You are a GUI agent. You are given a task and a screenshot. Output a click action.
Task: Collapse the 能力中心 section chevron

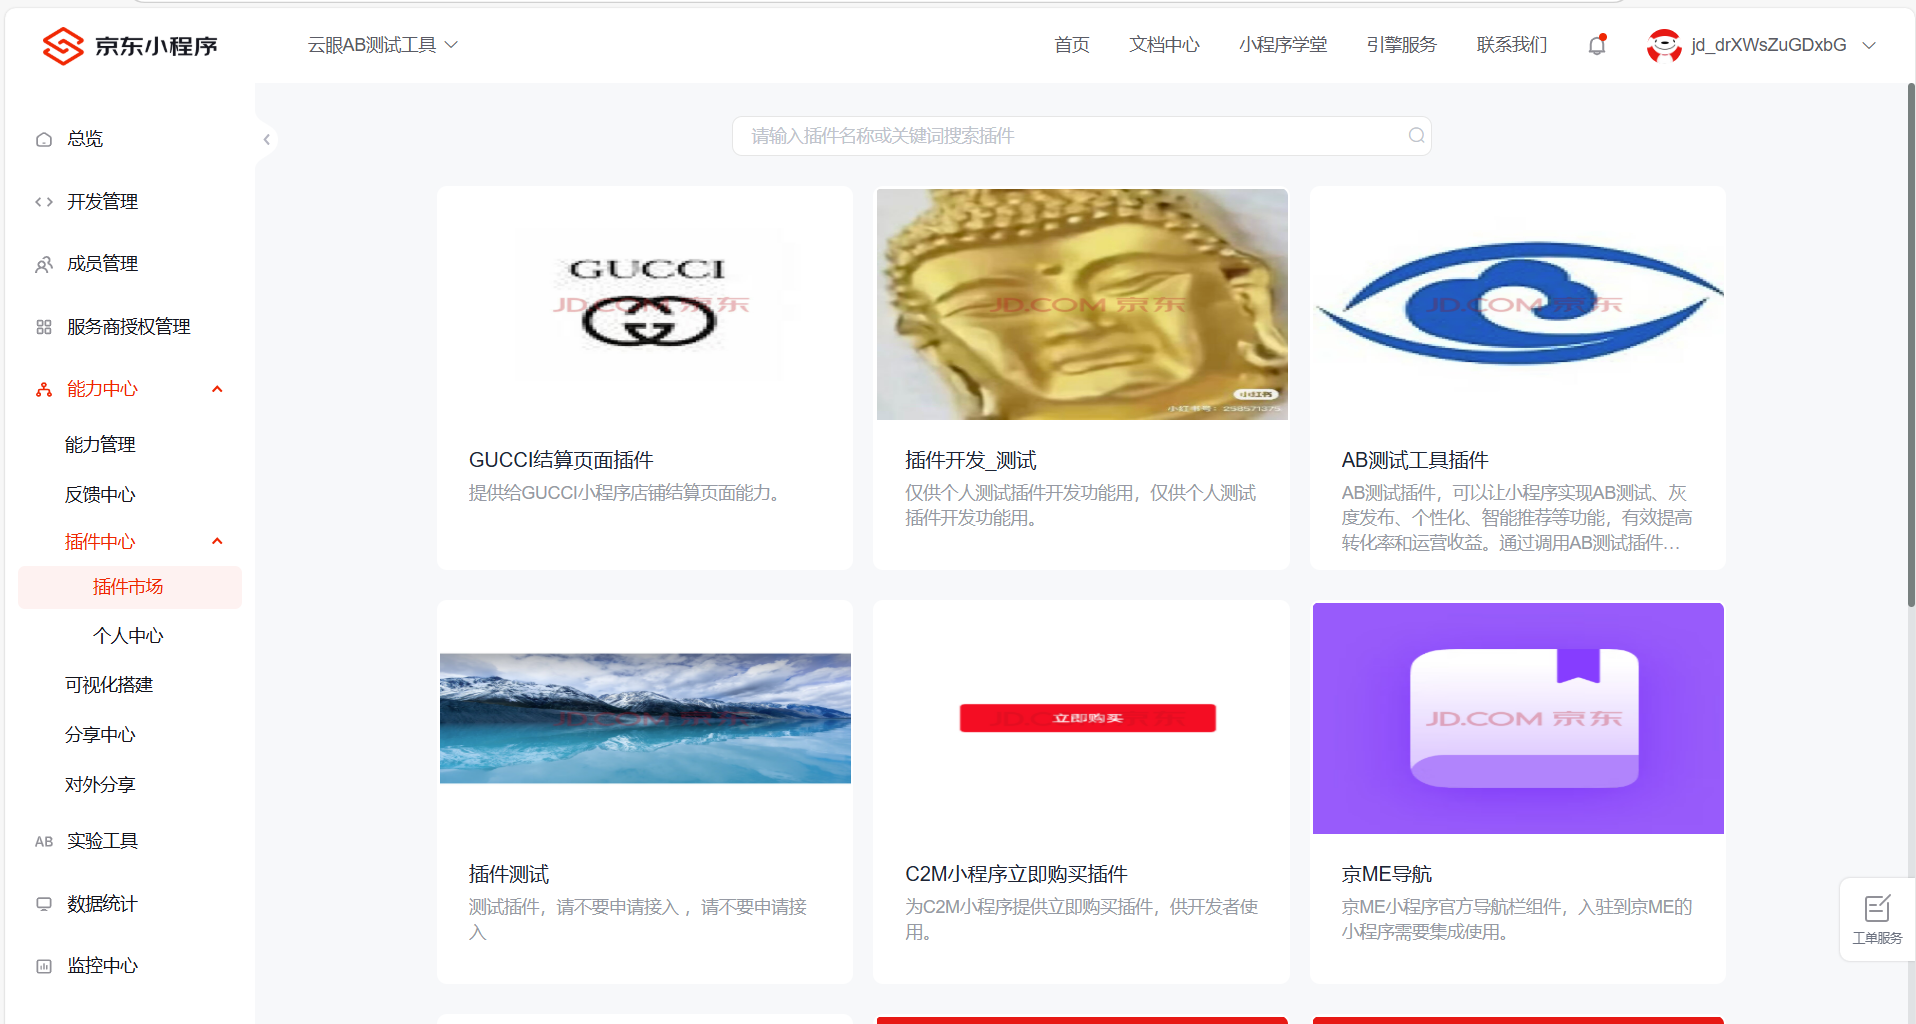click(217, 389)
